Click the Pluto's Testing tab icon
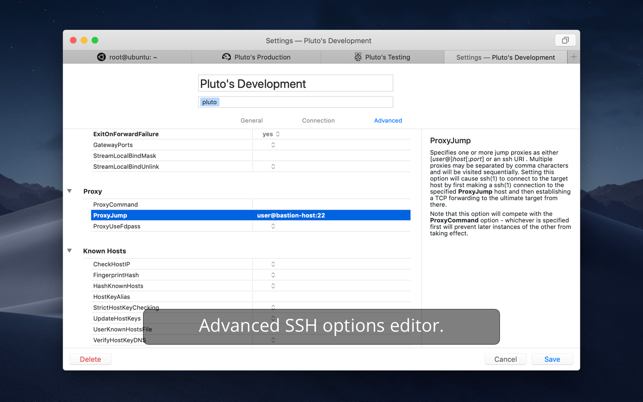Viewport: 643px width, 402px height. pos(358,57)
